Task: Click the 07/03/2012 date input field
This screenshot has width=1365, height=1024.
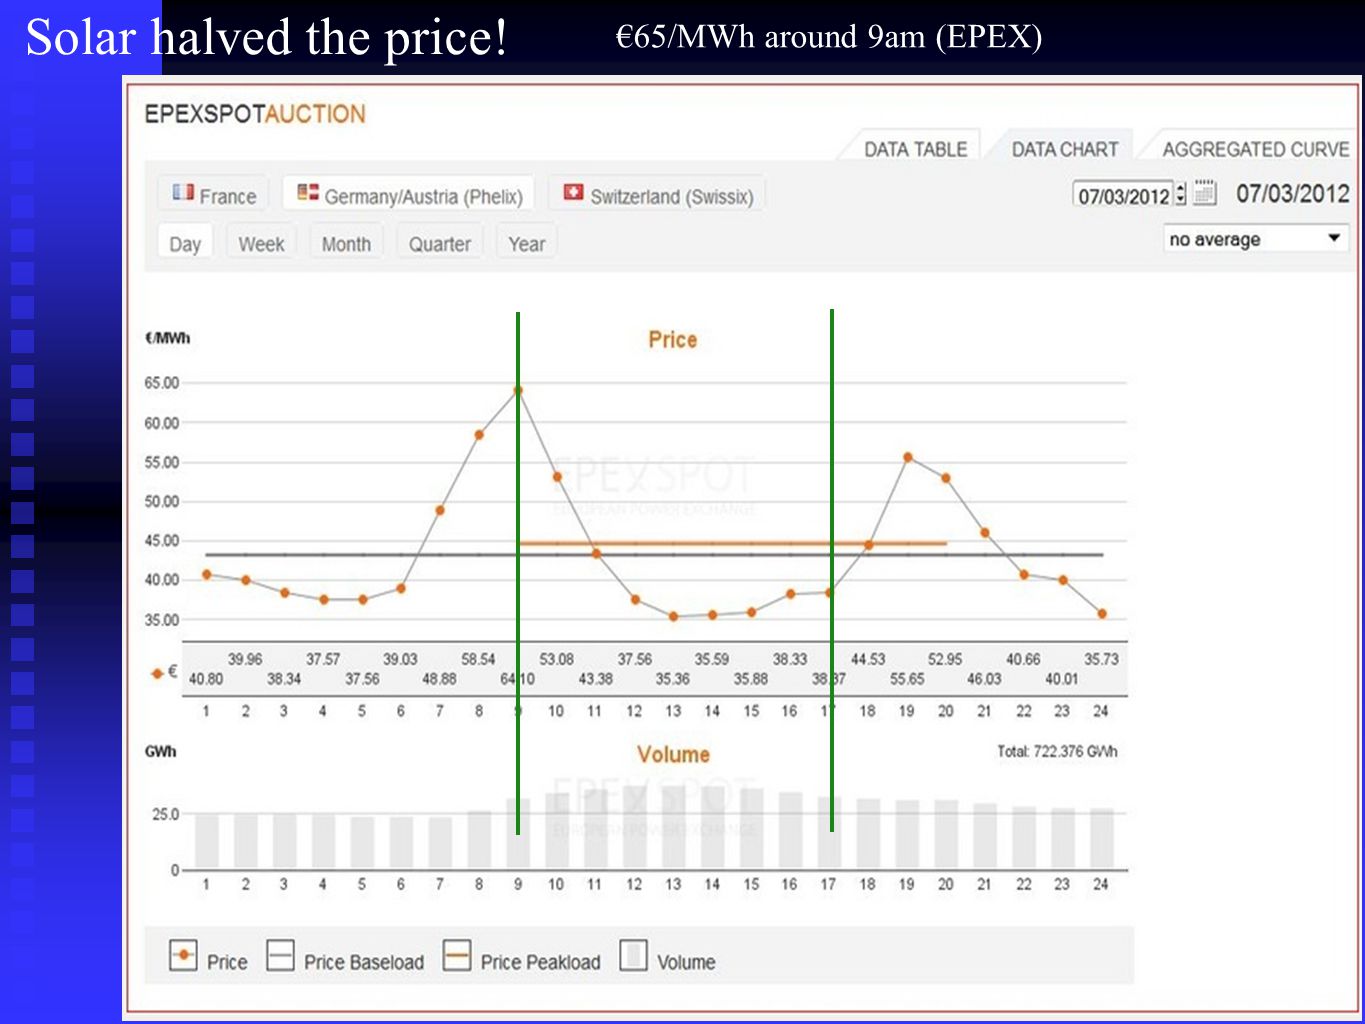Action: pos(1122,195)
